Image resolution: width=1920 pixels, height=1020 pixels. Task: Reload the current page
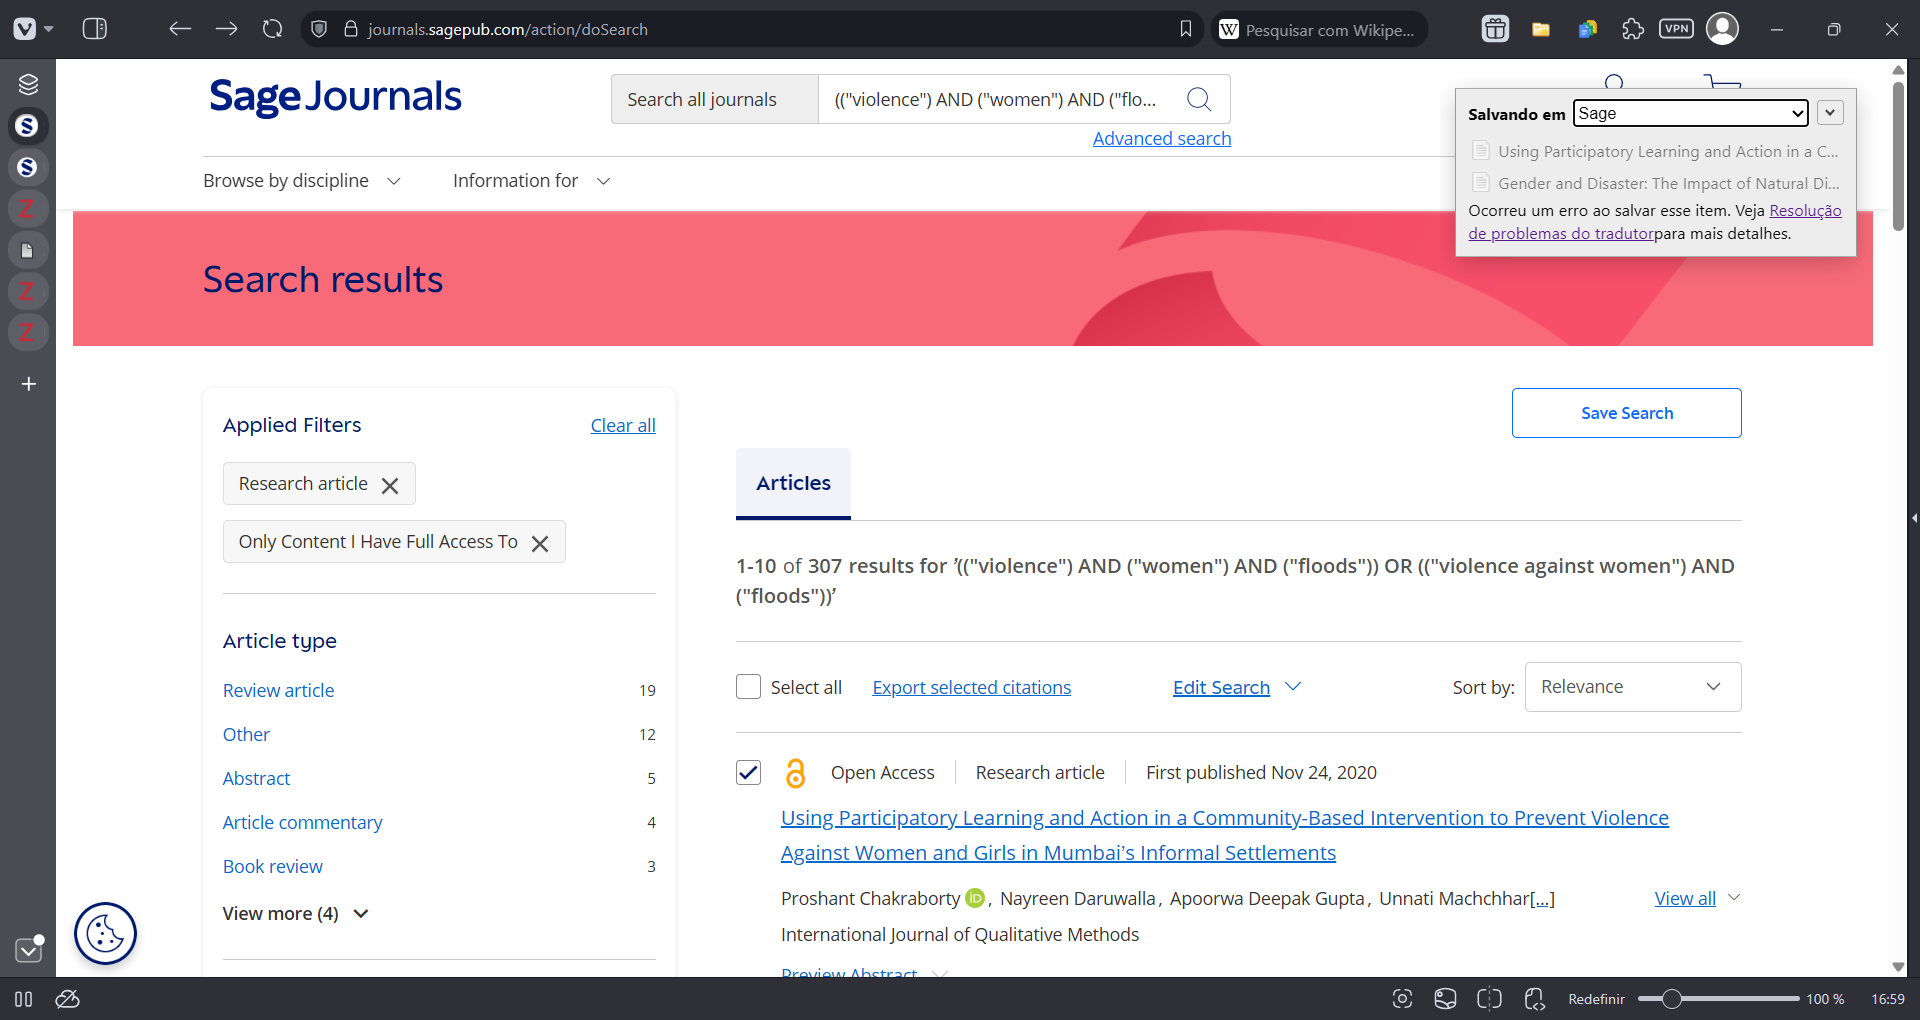tap(273, 29)
